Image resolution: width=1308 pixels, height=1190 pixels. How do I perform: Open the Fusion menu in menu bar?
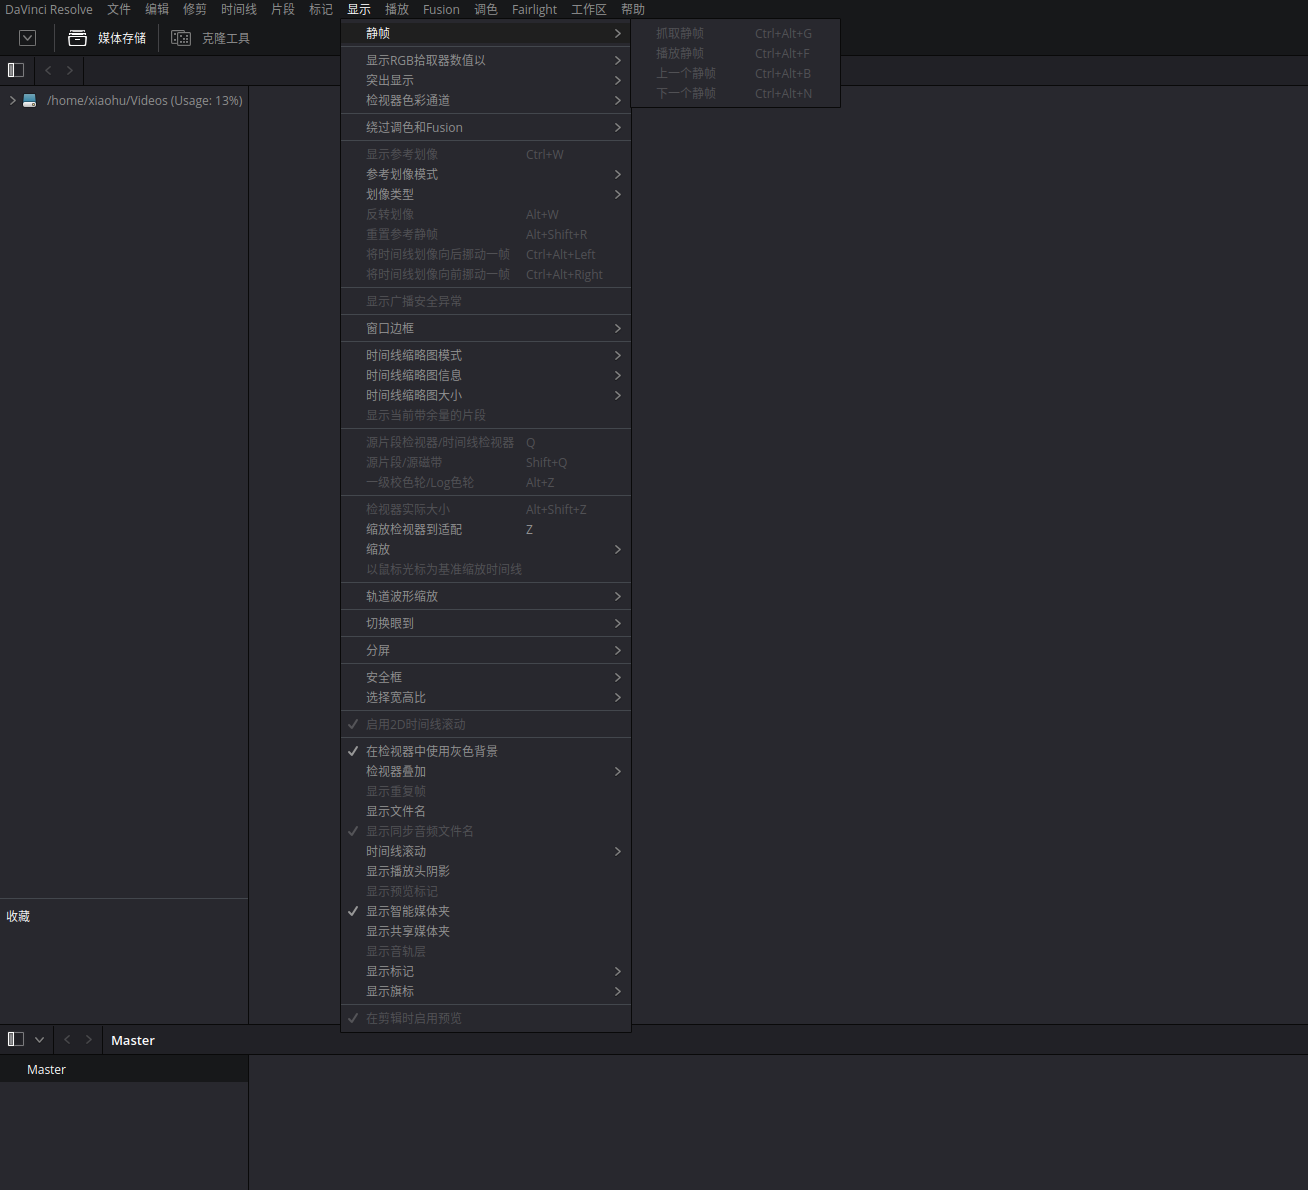point(441,10)
